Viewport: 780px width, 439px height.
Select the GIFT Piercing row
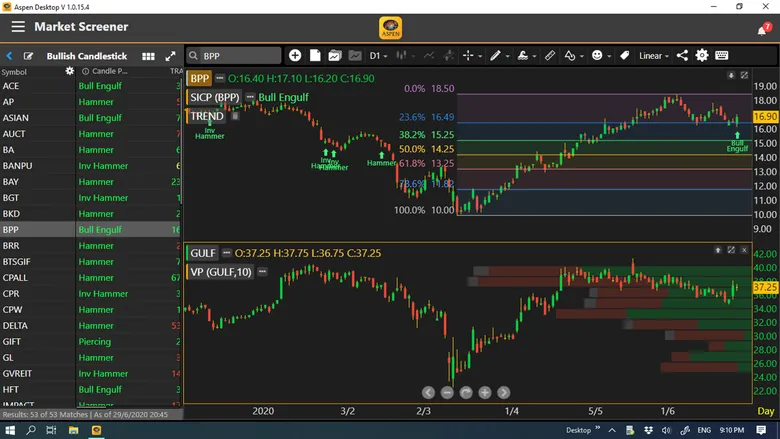91,342
